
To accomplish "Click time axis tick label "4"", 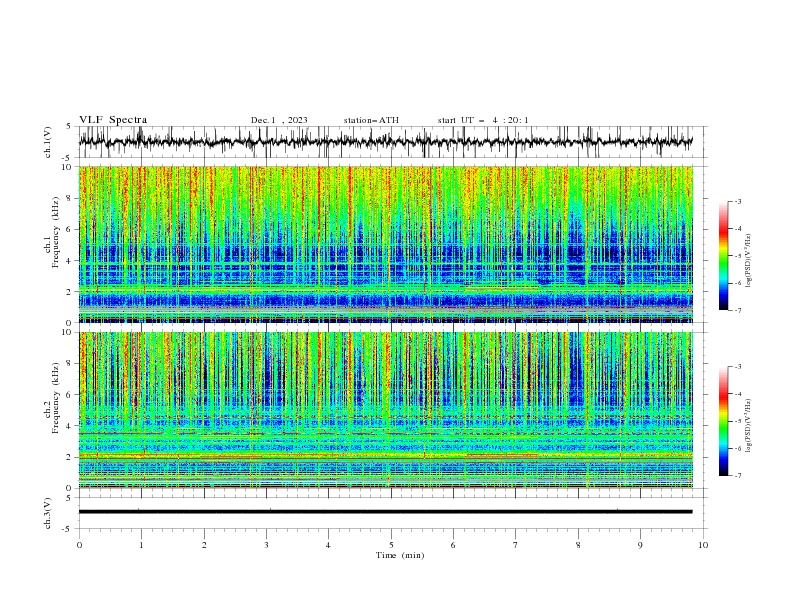I will tap(329, 545).
